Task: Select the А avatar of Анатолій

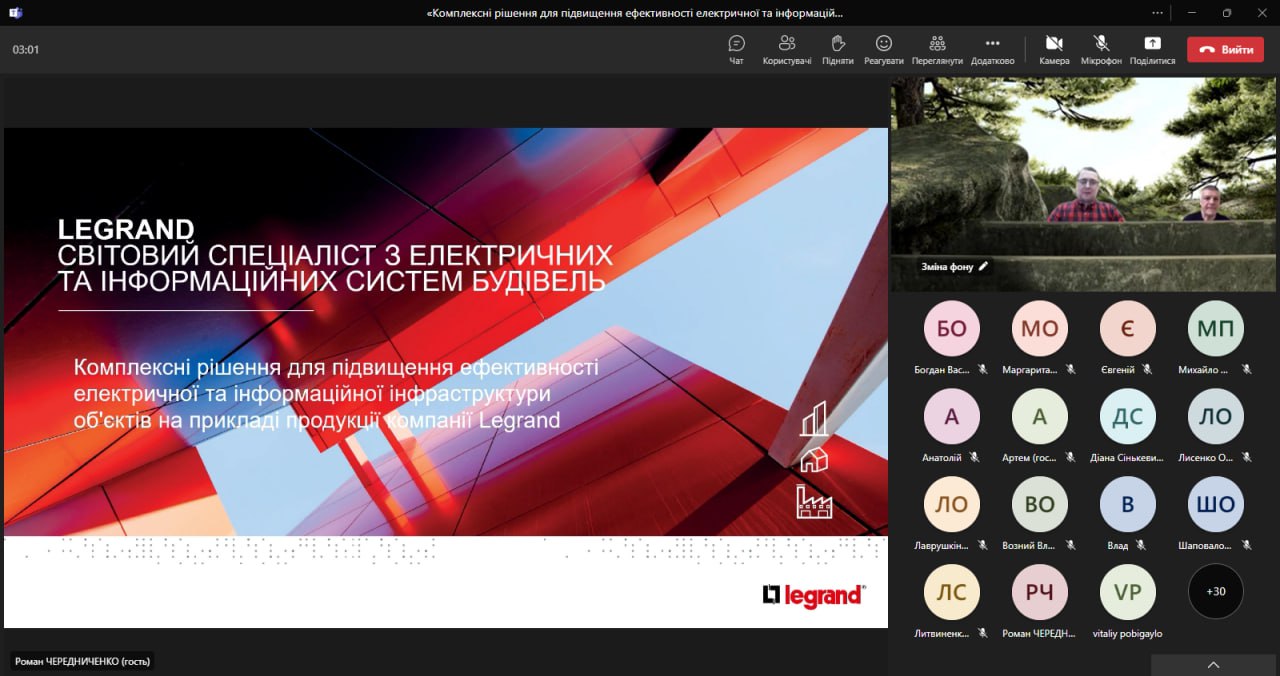Action: (952, 417)
